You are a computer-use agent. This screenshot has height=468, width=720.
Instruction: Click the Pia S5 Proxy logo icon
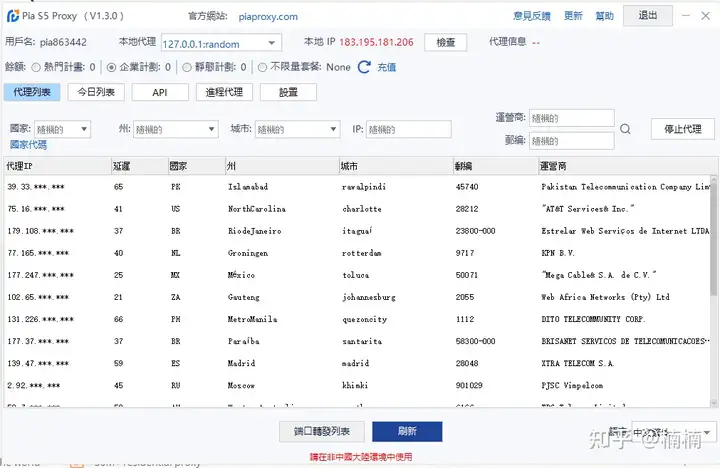point(12,16)
